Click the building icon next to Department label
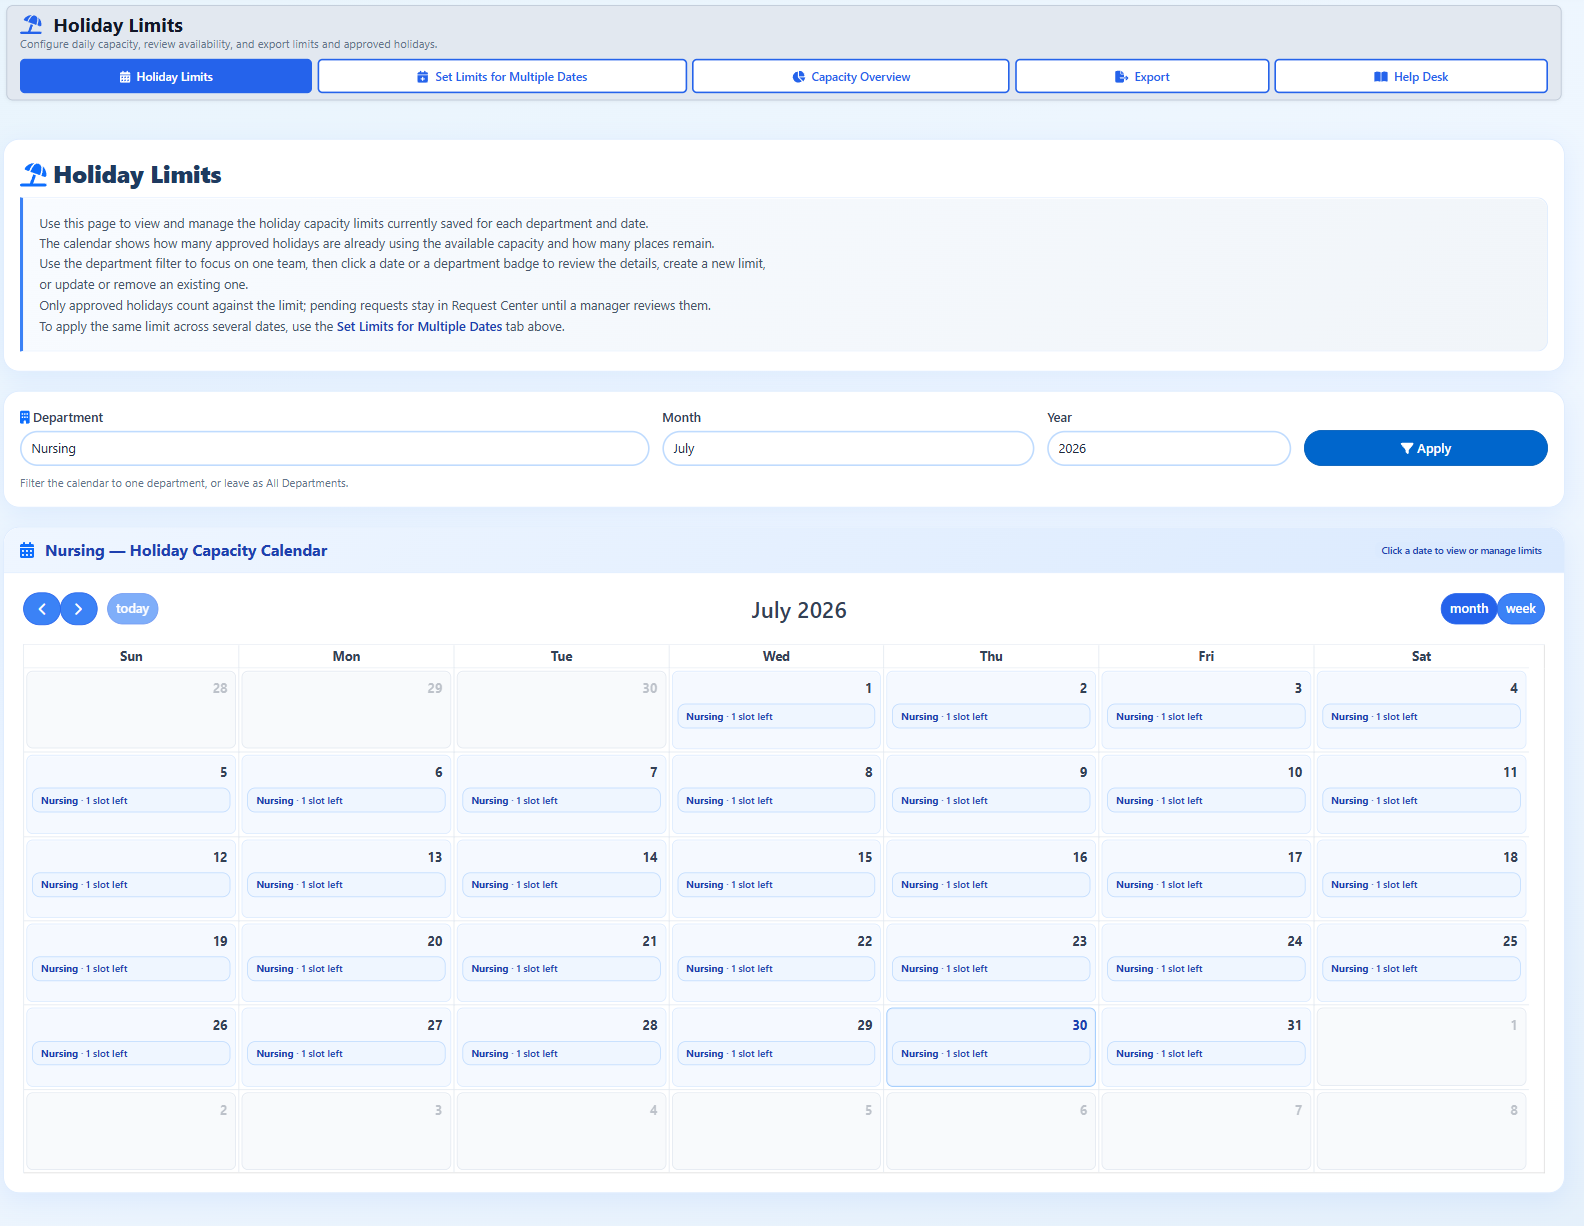Image resolution: width=1584 pixels, height=1226 pixels. pyautogui.click(x=25, y=417)
